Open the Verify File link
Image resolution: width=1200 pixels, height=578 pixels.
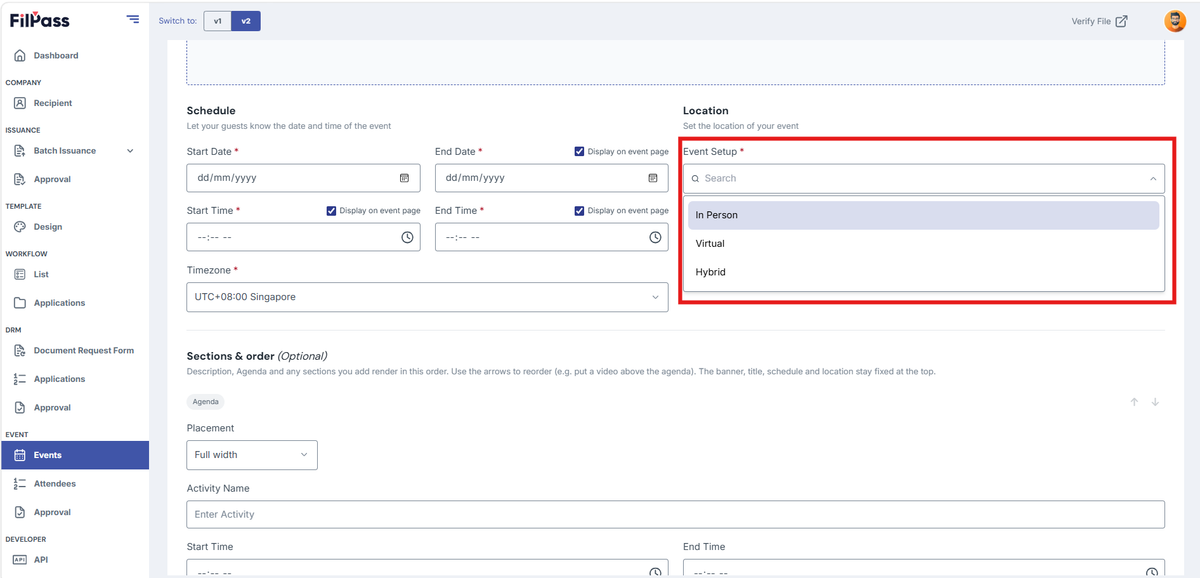pyautogui.click(x=1099, y=21)
